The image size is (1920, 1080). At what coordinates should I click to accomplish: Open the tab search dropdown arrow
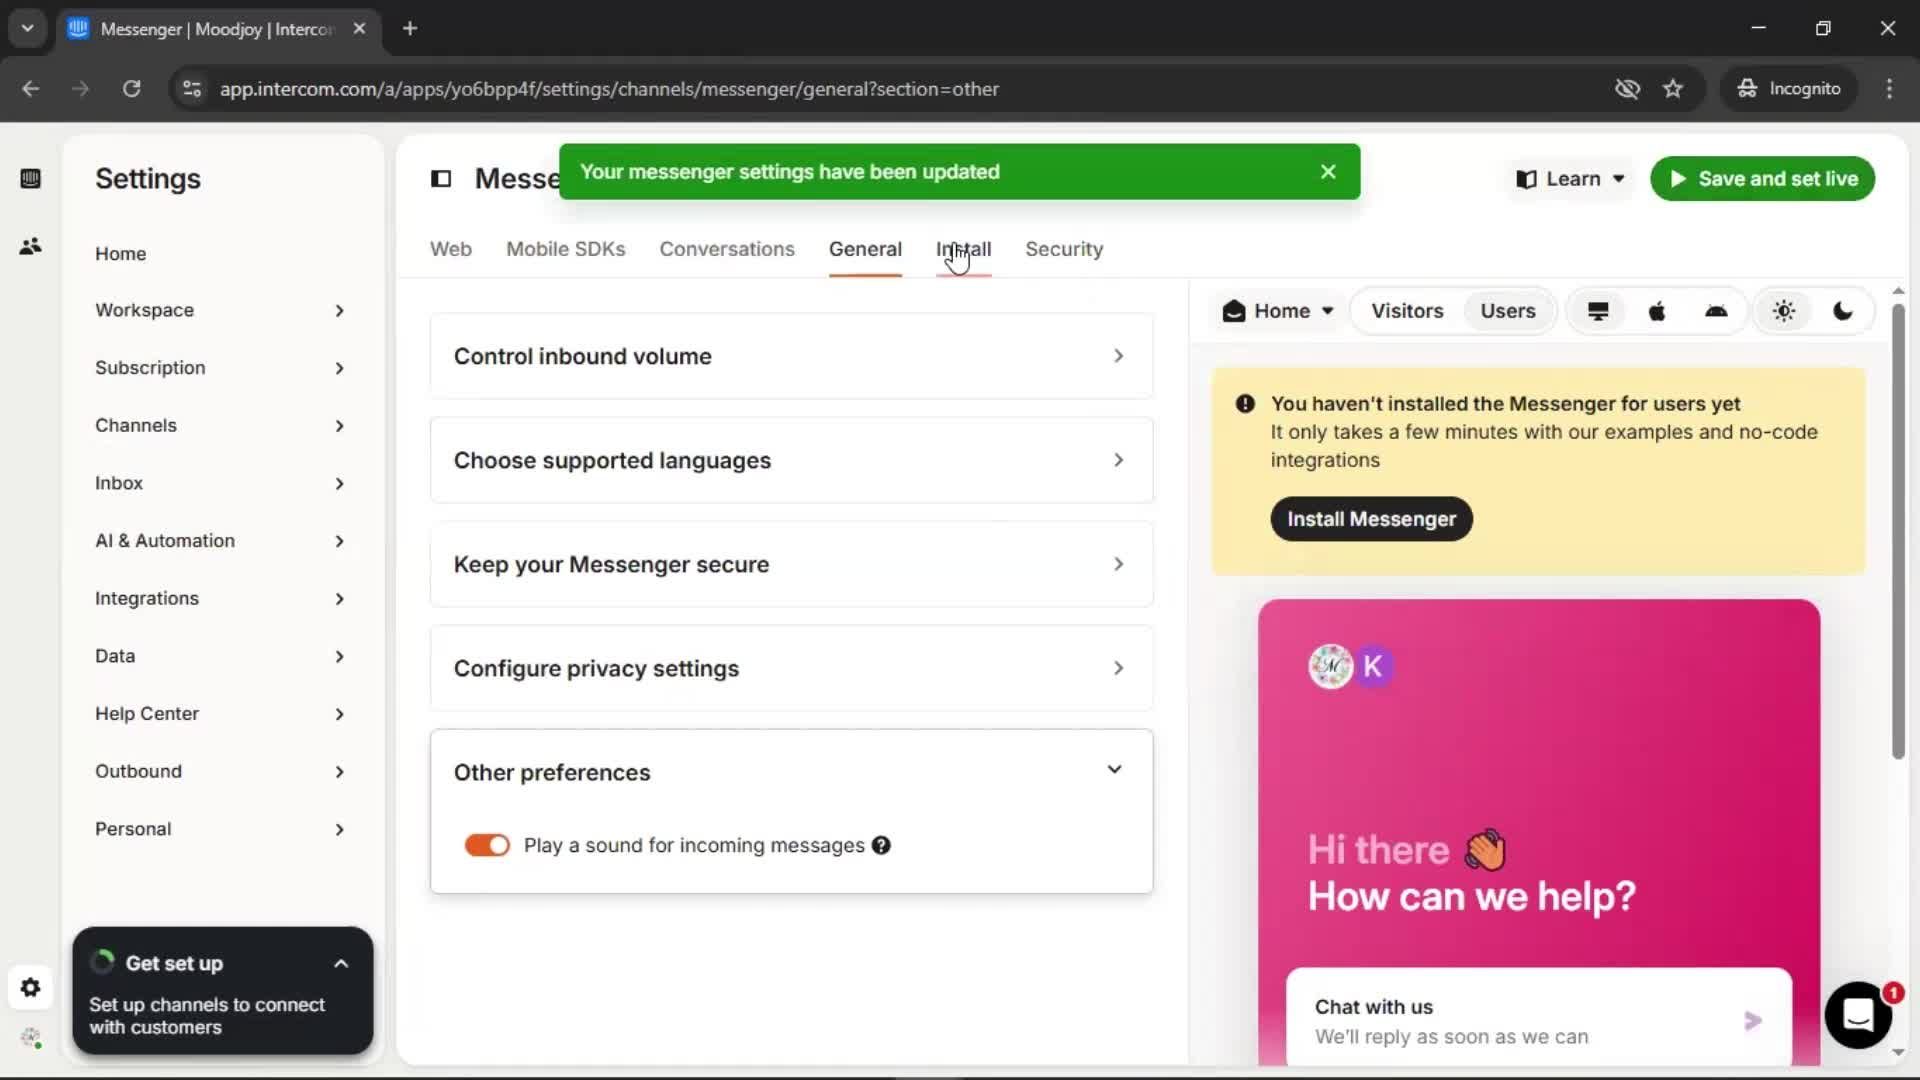coord(28,28)
